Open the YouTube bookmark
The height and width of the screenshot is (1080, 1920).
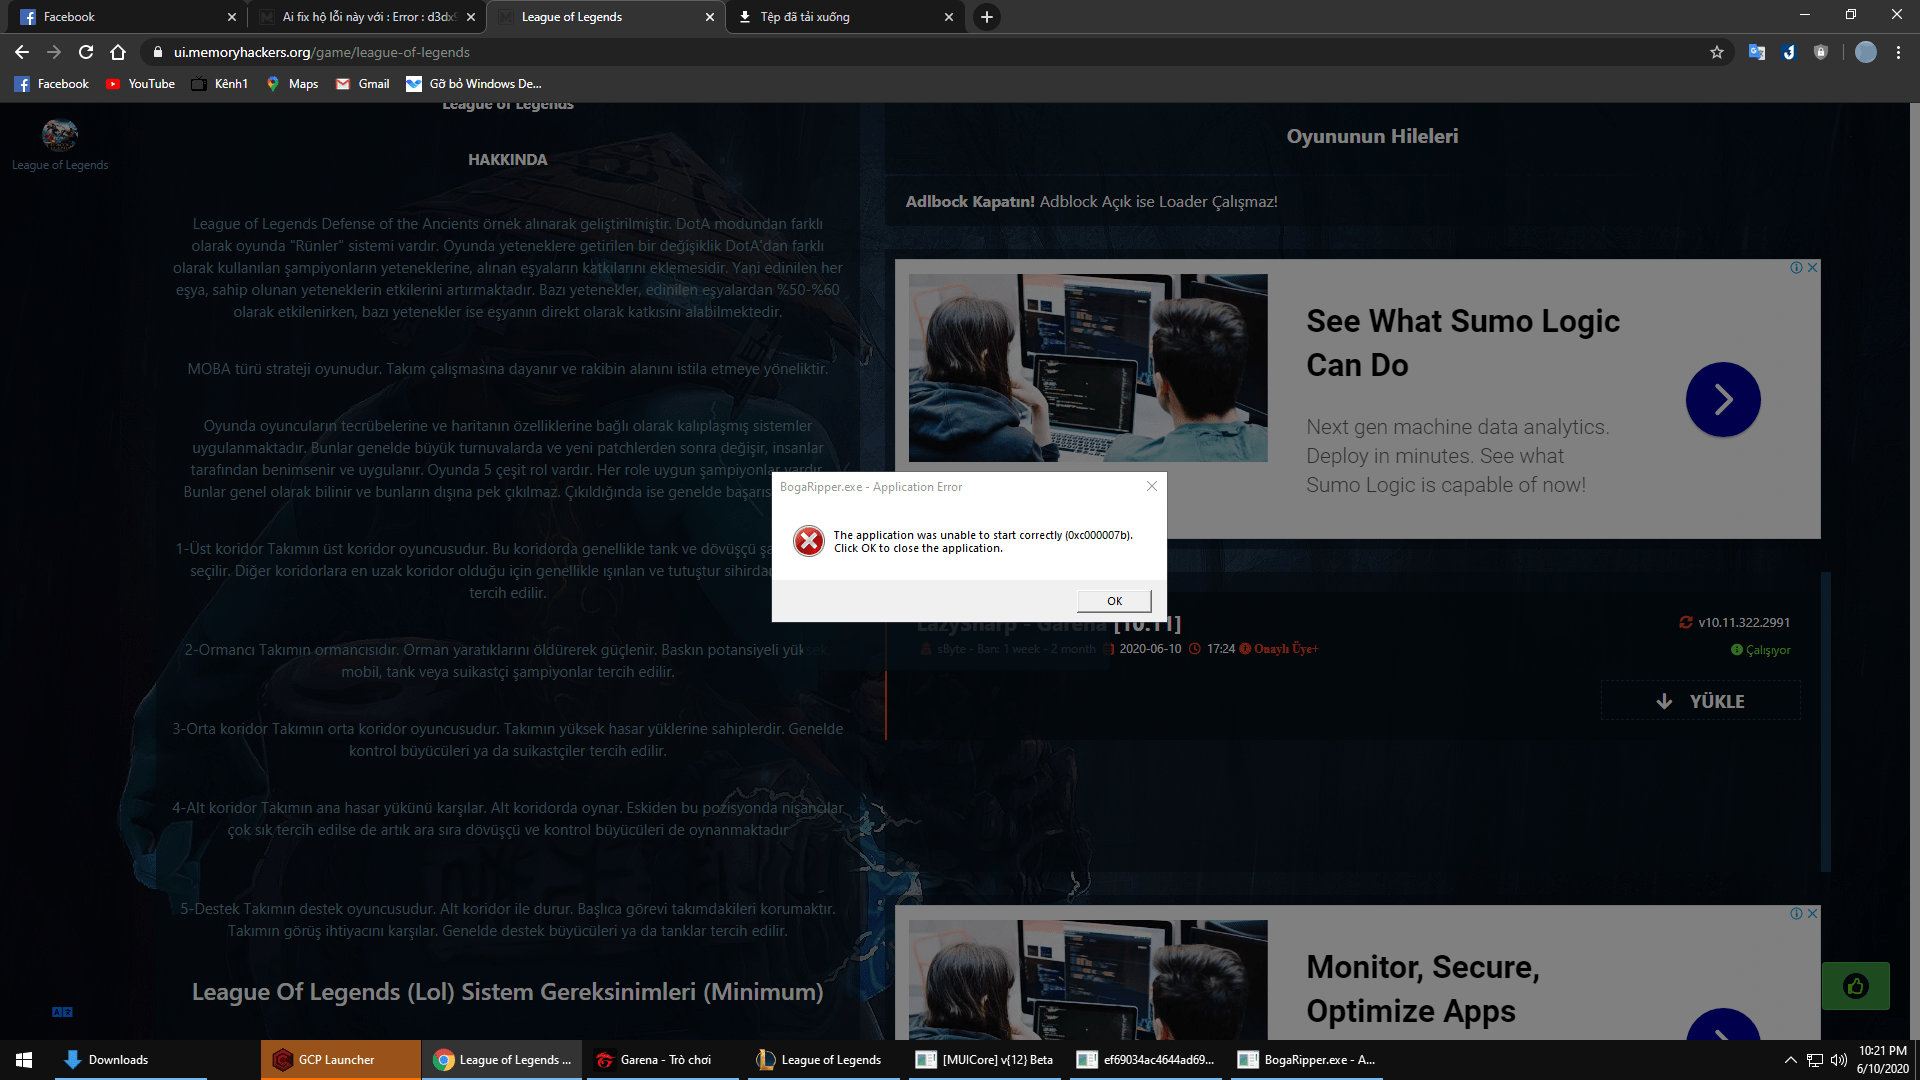pos(140,84)
